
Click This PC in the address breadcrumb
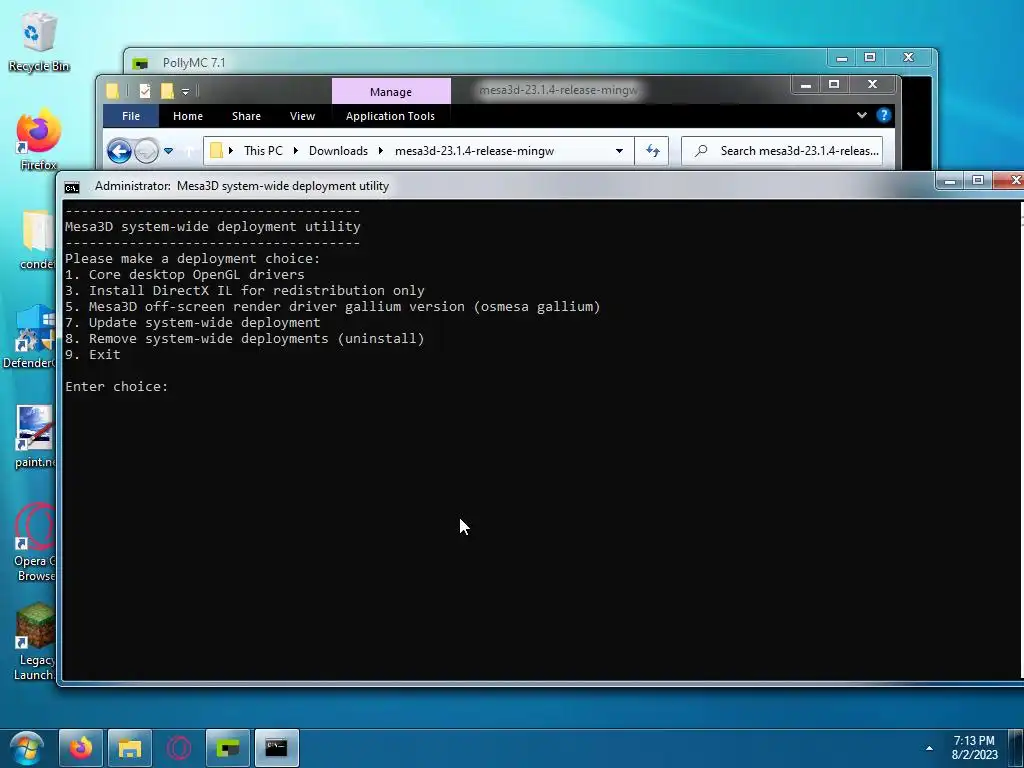point(263,151)
